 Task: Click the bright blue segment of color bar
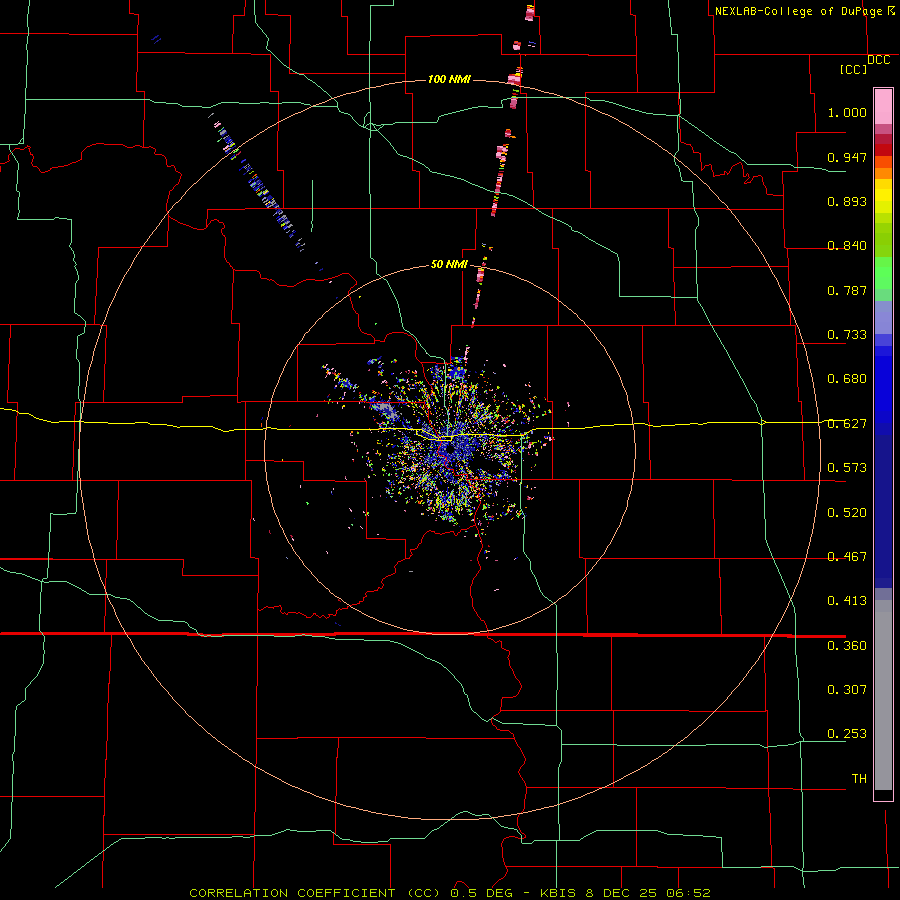883,390
